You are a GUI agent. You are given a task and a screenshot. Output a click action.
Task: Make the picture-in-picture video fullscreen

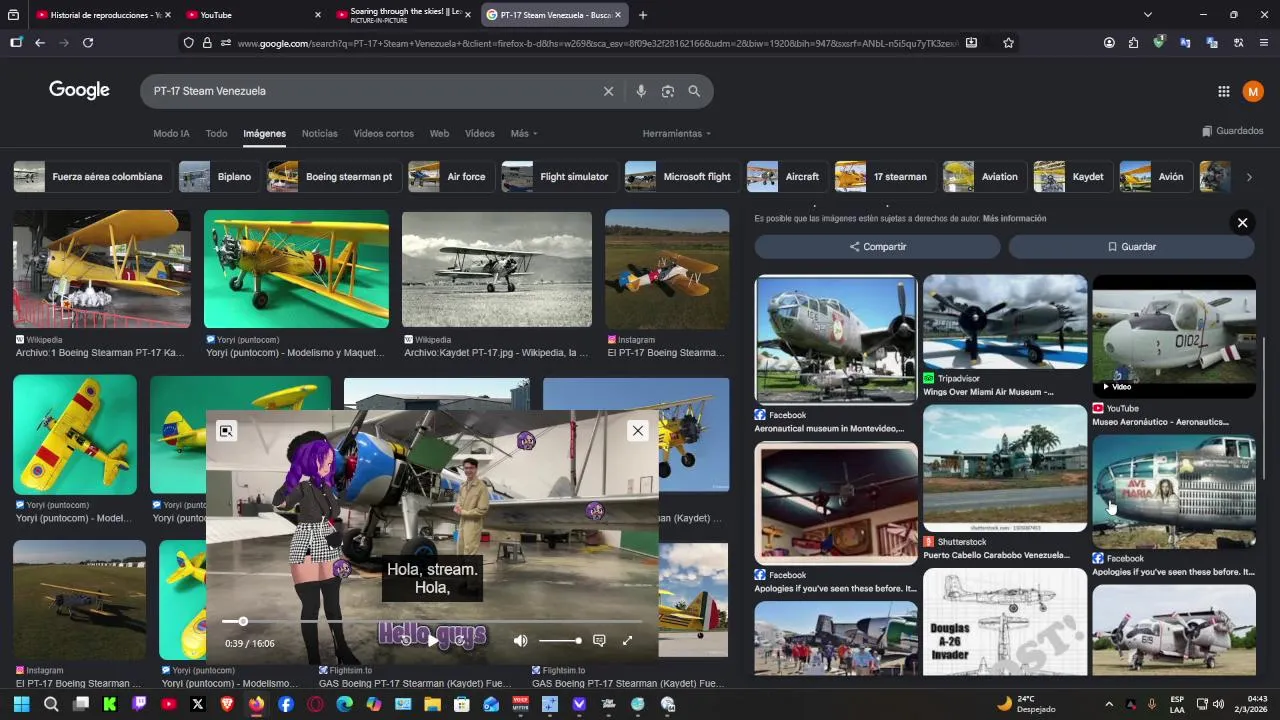627,640
